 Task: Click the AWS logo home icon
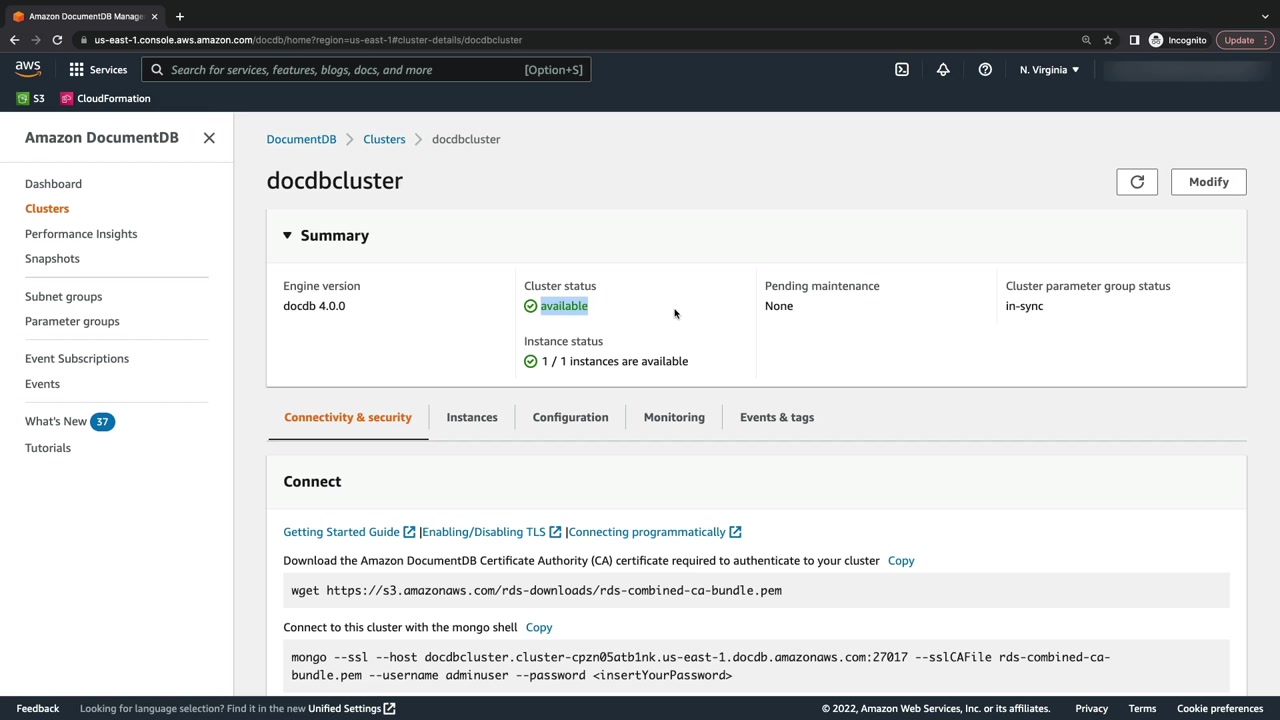[28, 69]
